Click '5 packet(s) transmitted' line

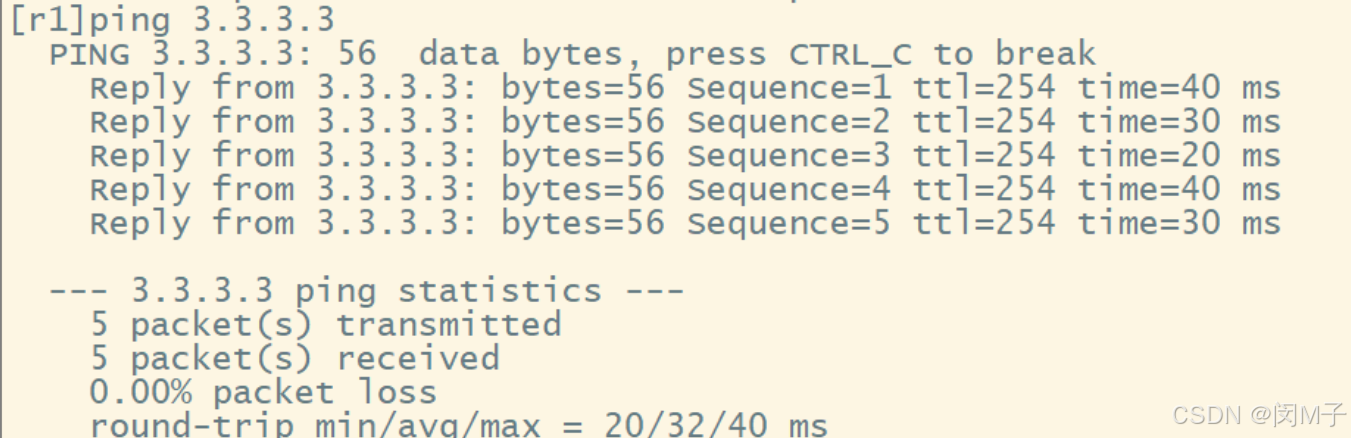pyautogui.click(x=326, y=325)
